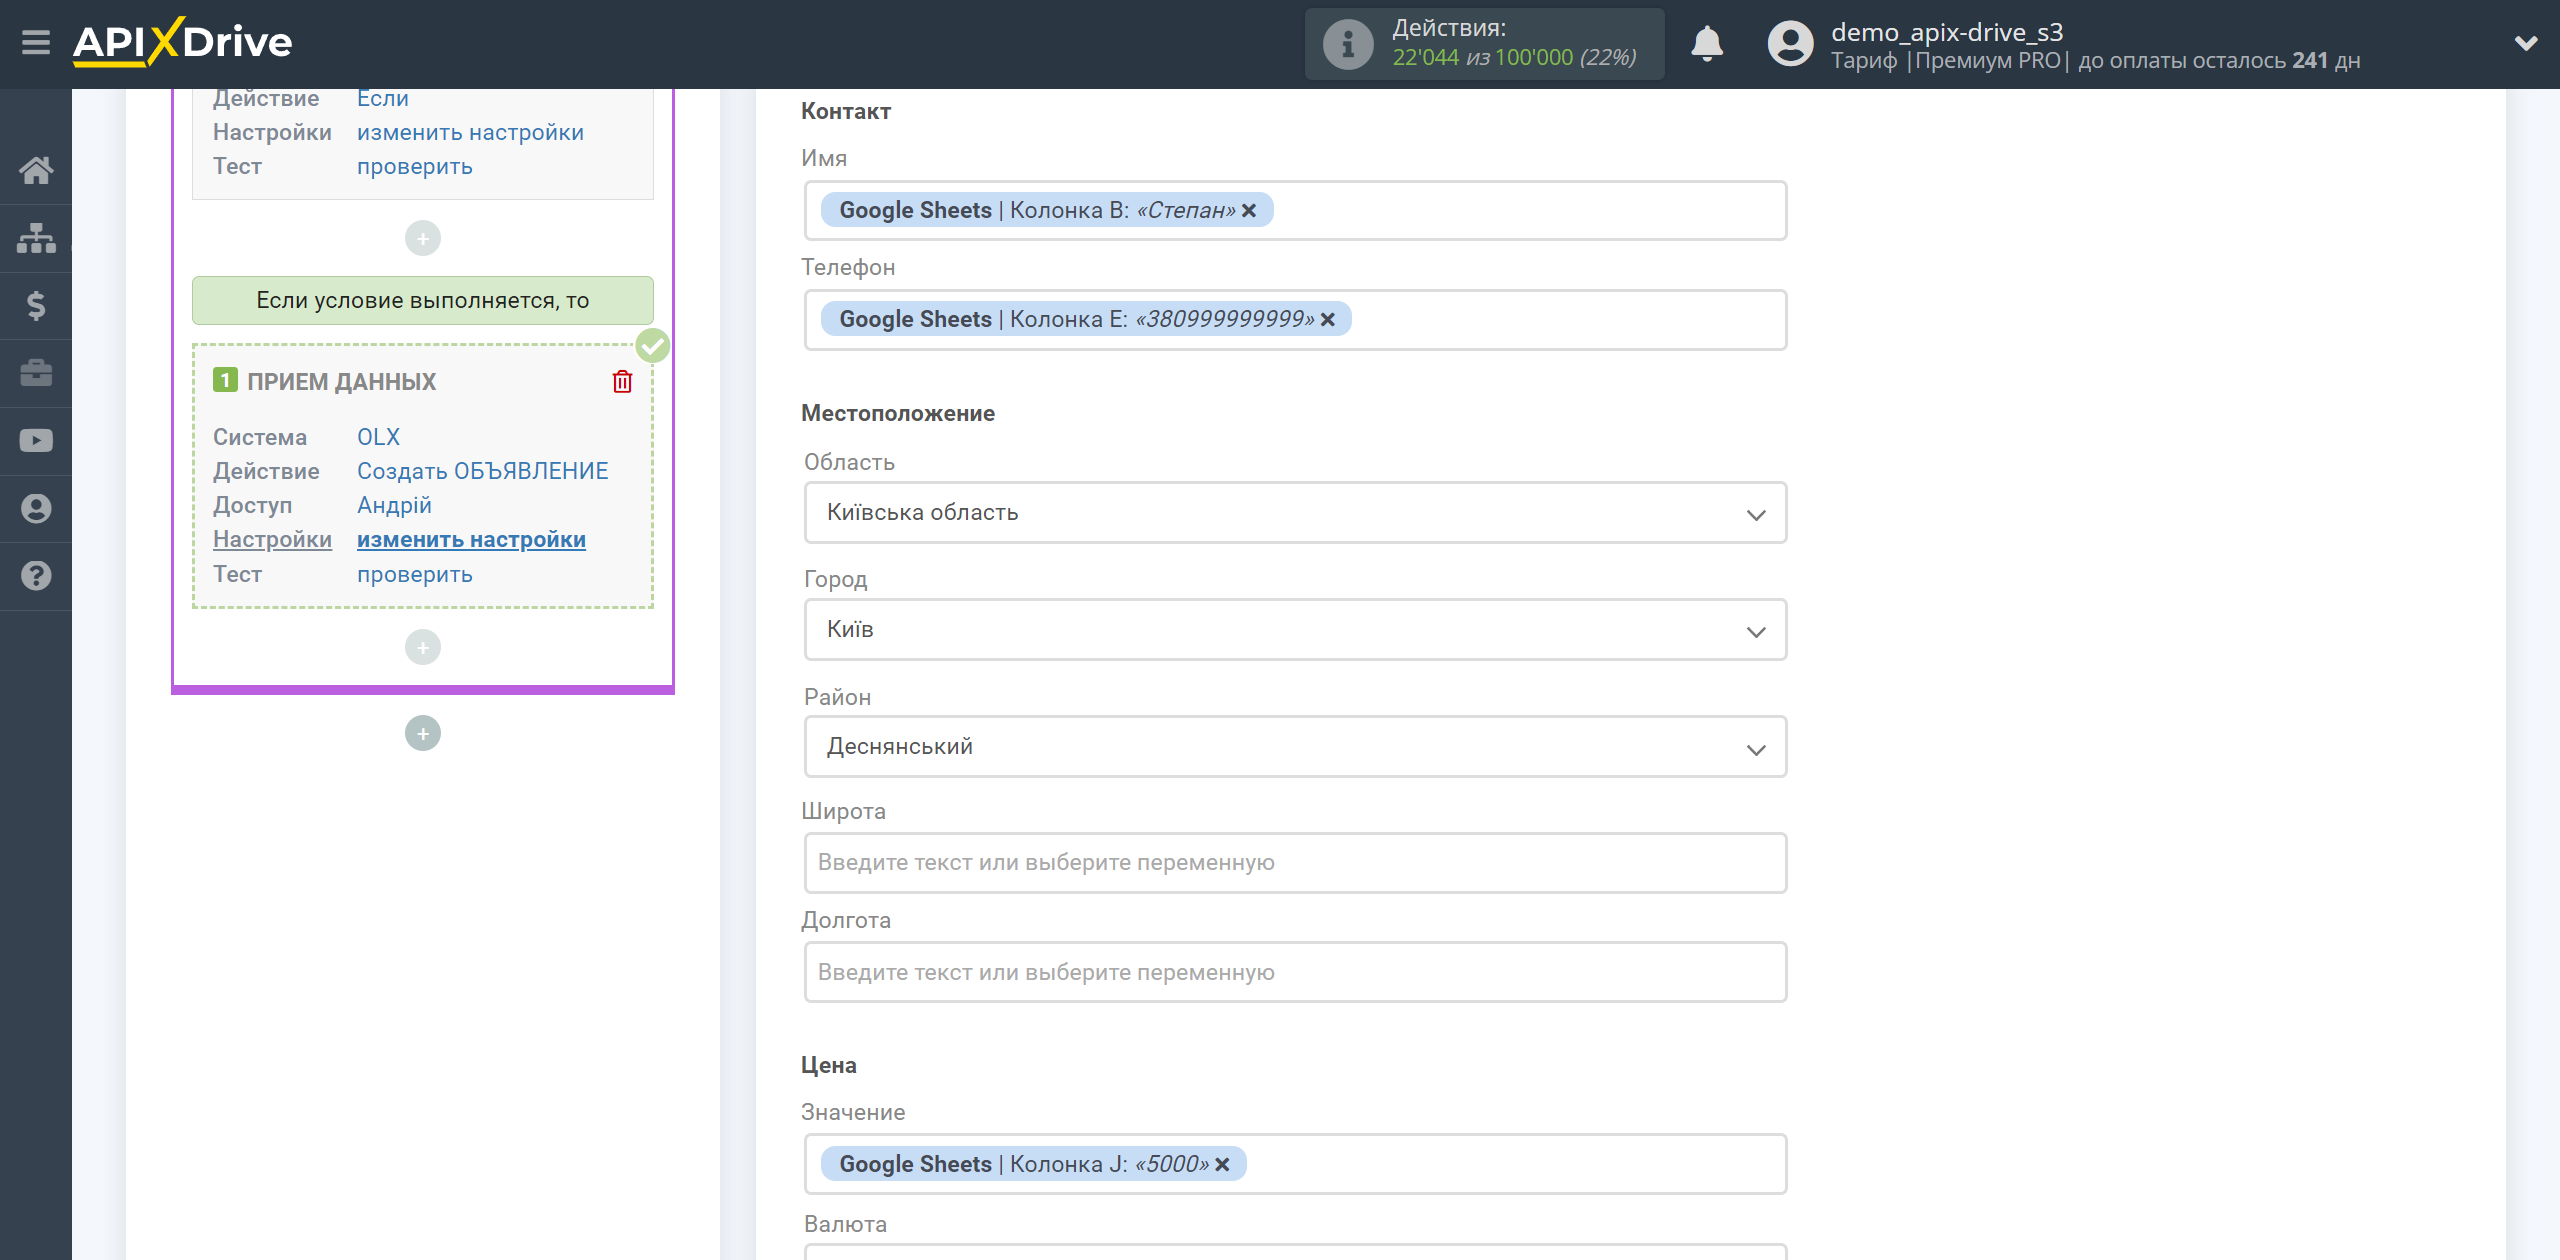Click the Если action link
Viewport: 2560px width, 1260px height.
pos(383,98)
